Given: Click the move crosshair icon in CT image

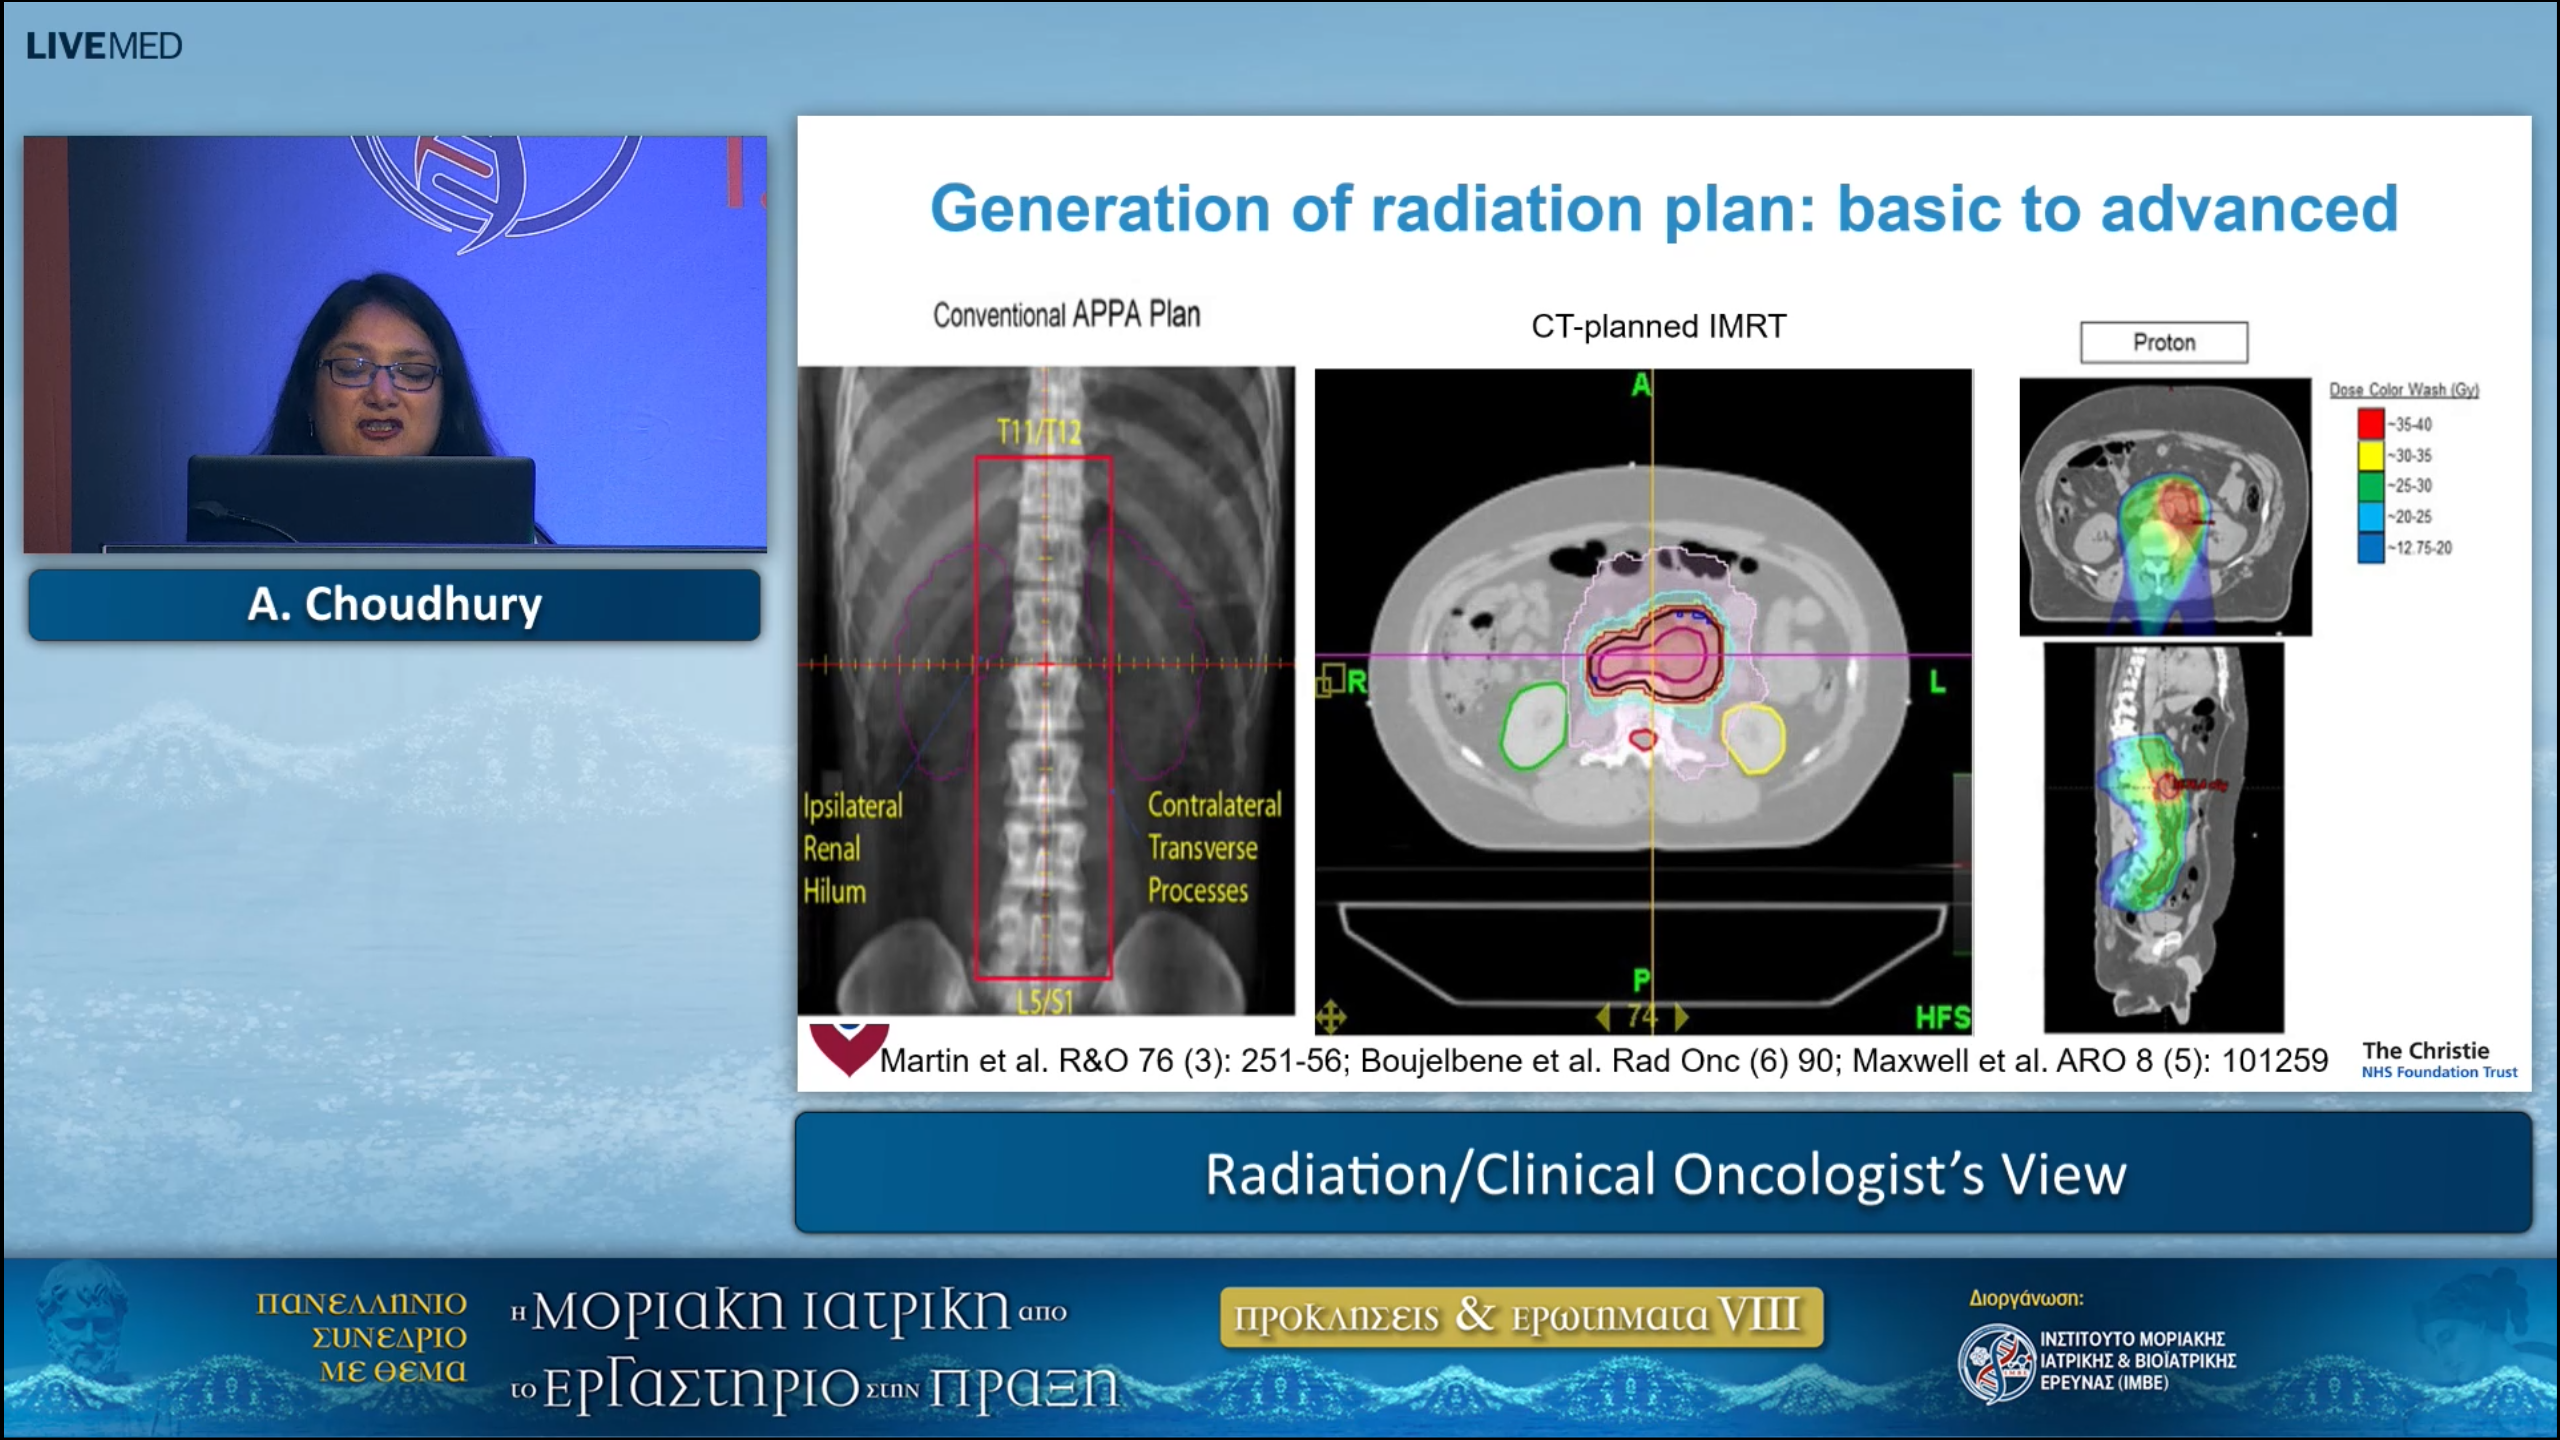Looking at the screenshot, I should coord(1331,1018).
